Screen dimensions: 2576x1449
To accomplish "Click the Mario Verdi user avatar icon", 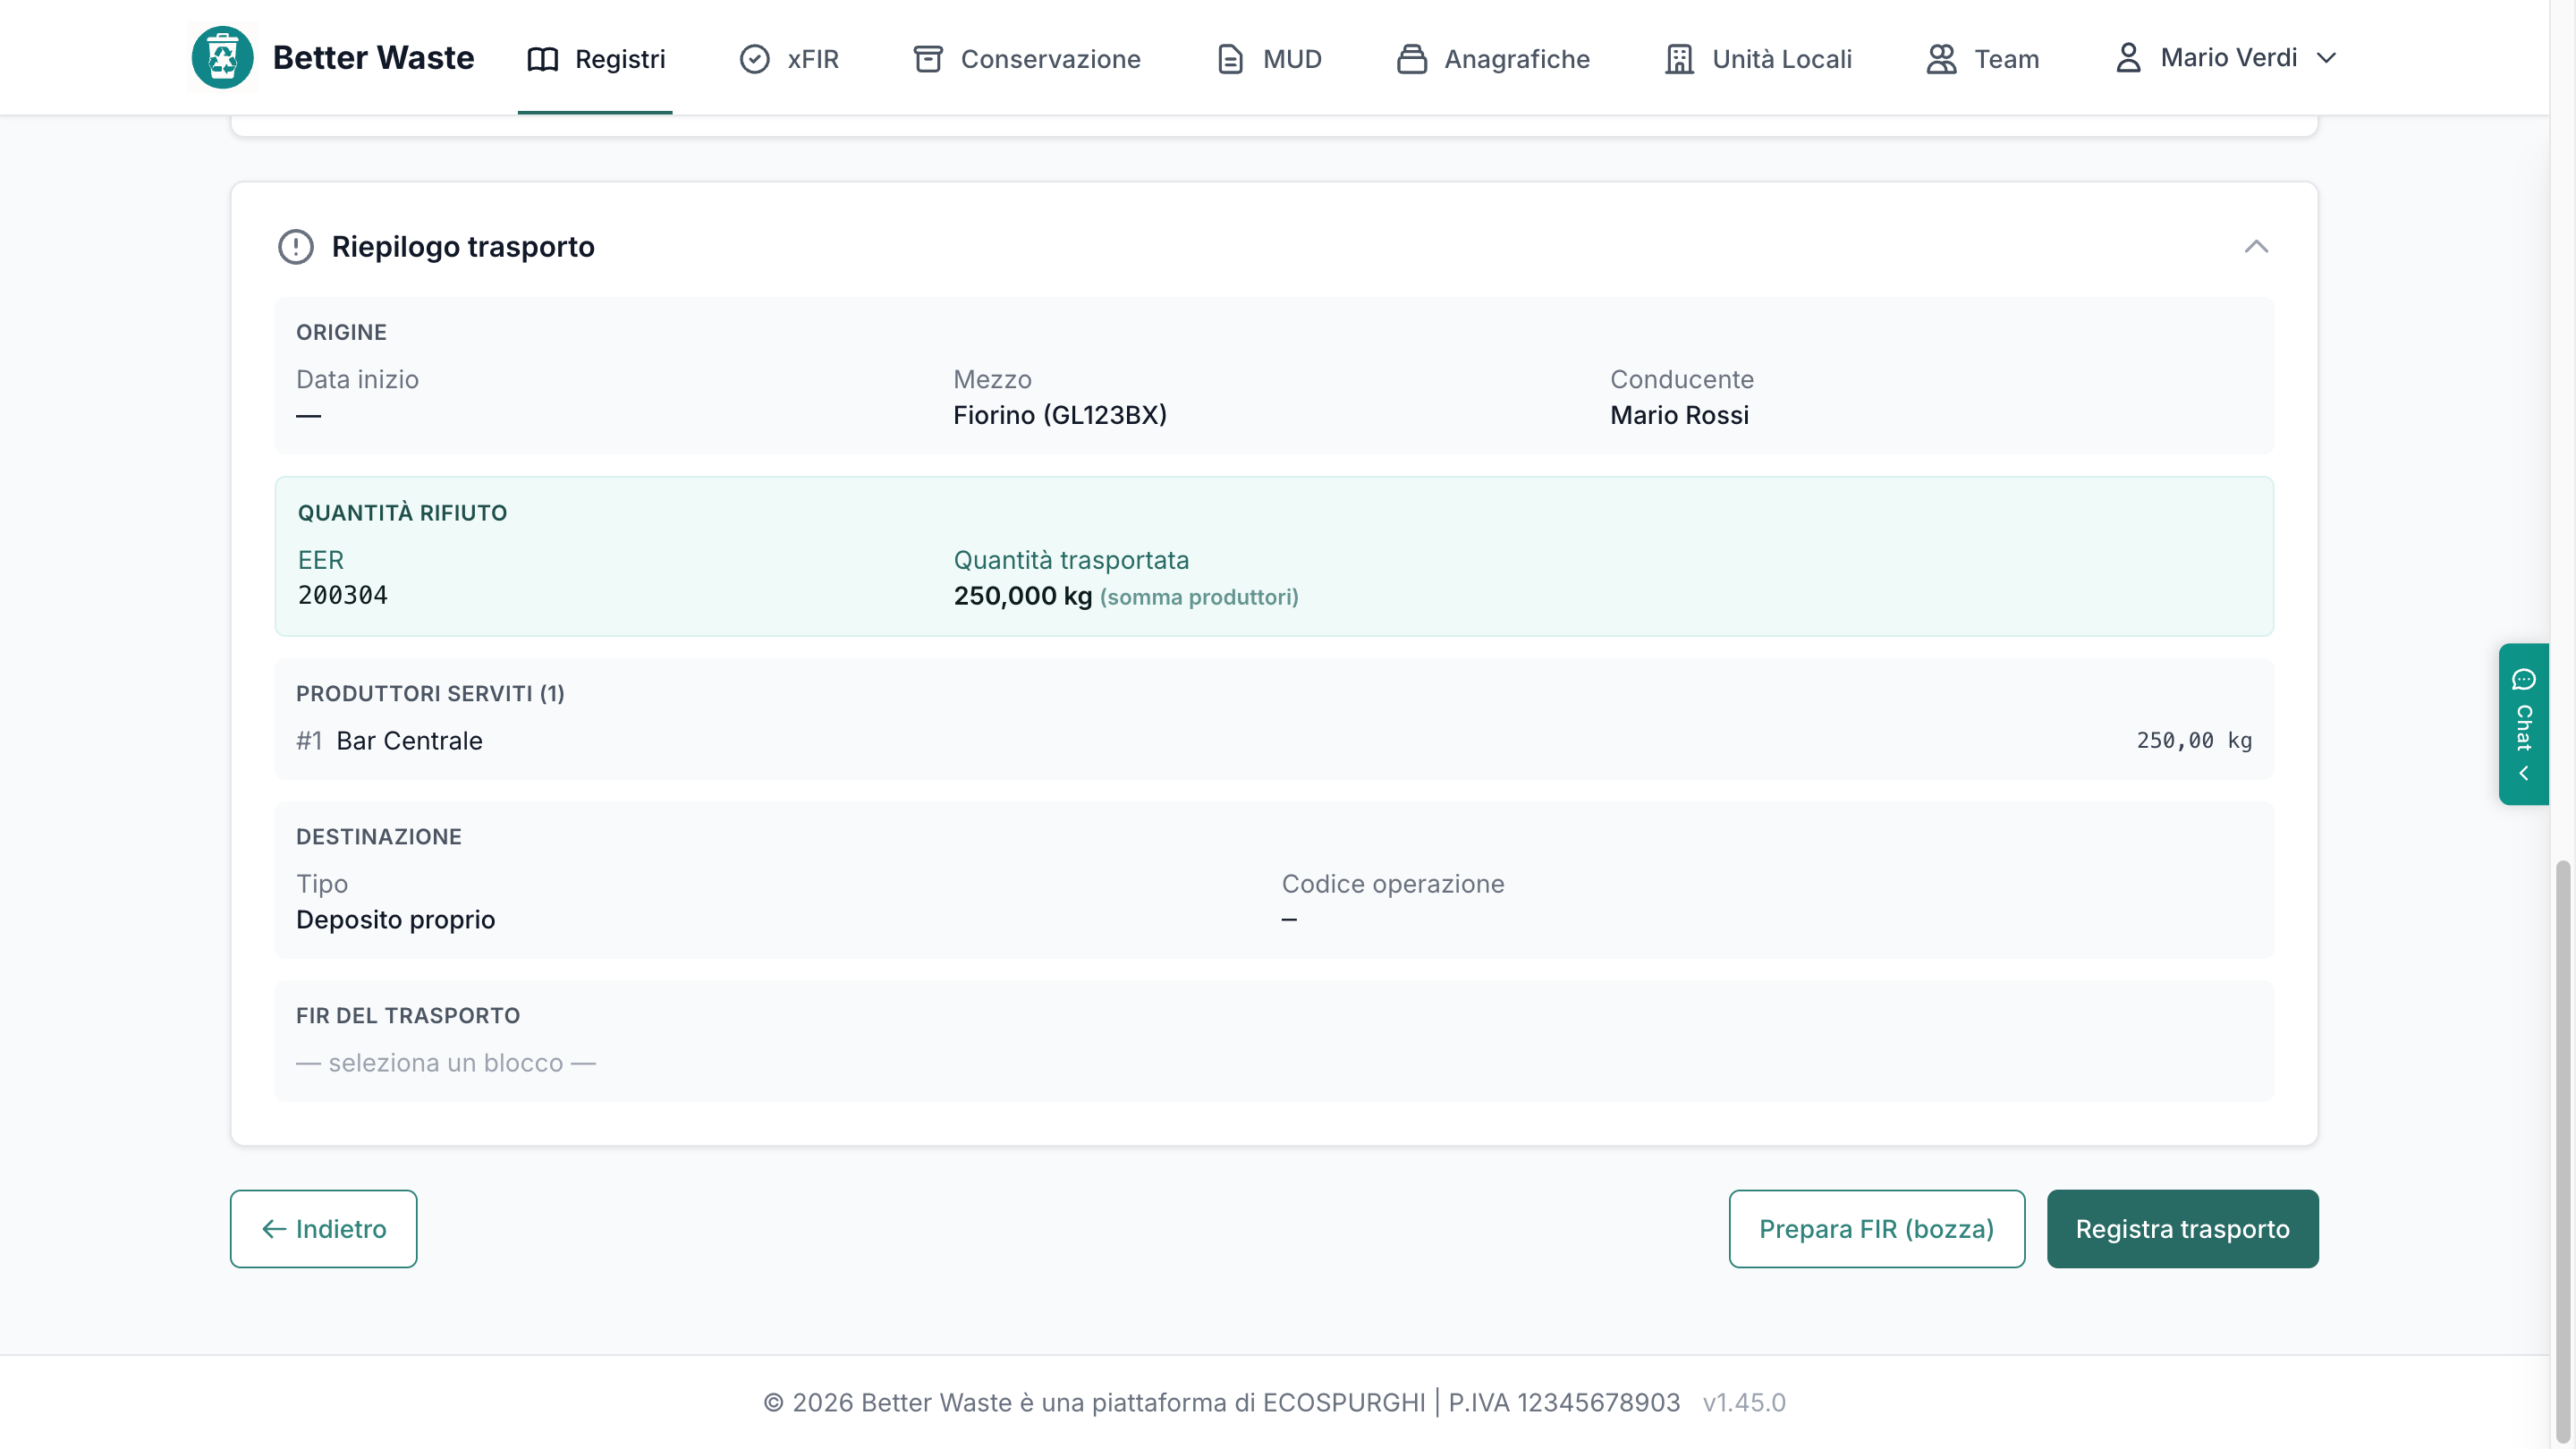I will click(x=2128, y=57).
